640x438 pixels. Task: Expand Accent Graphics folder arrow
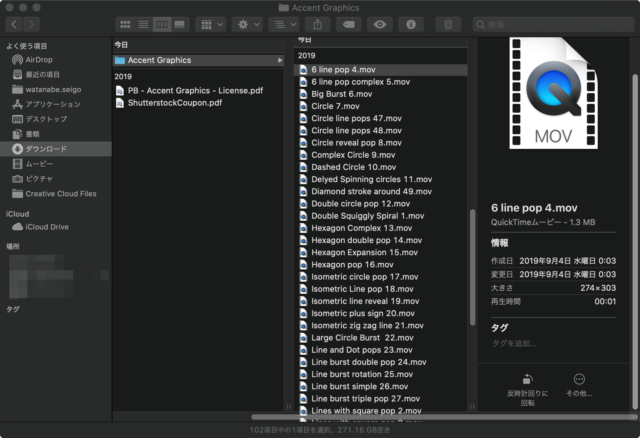pos(280,60)
